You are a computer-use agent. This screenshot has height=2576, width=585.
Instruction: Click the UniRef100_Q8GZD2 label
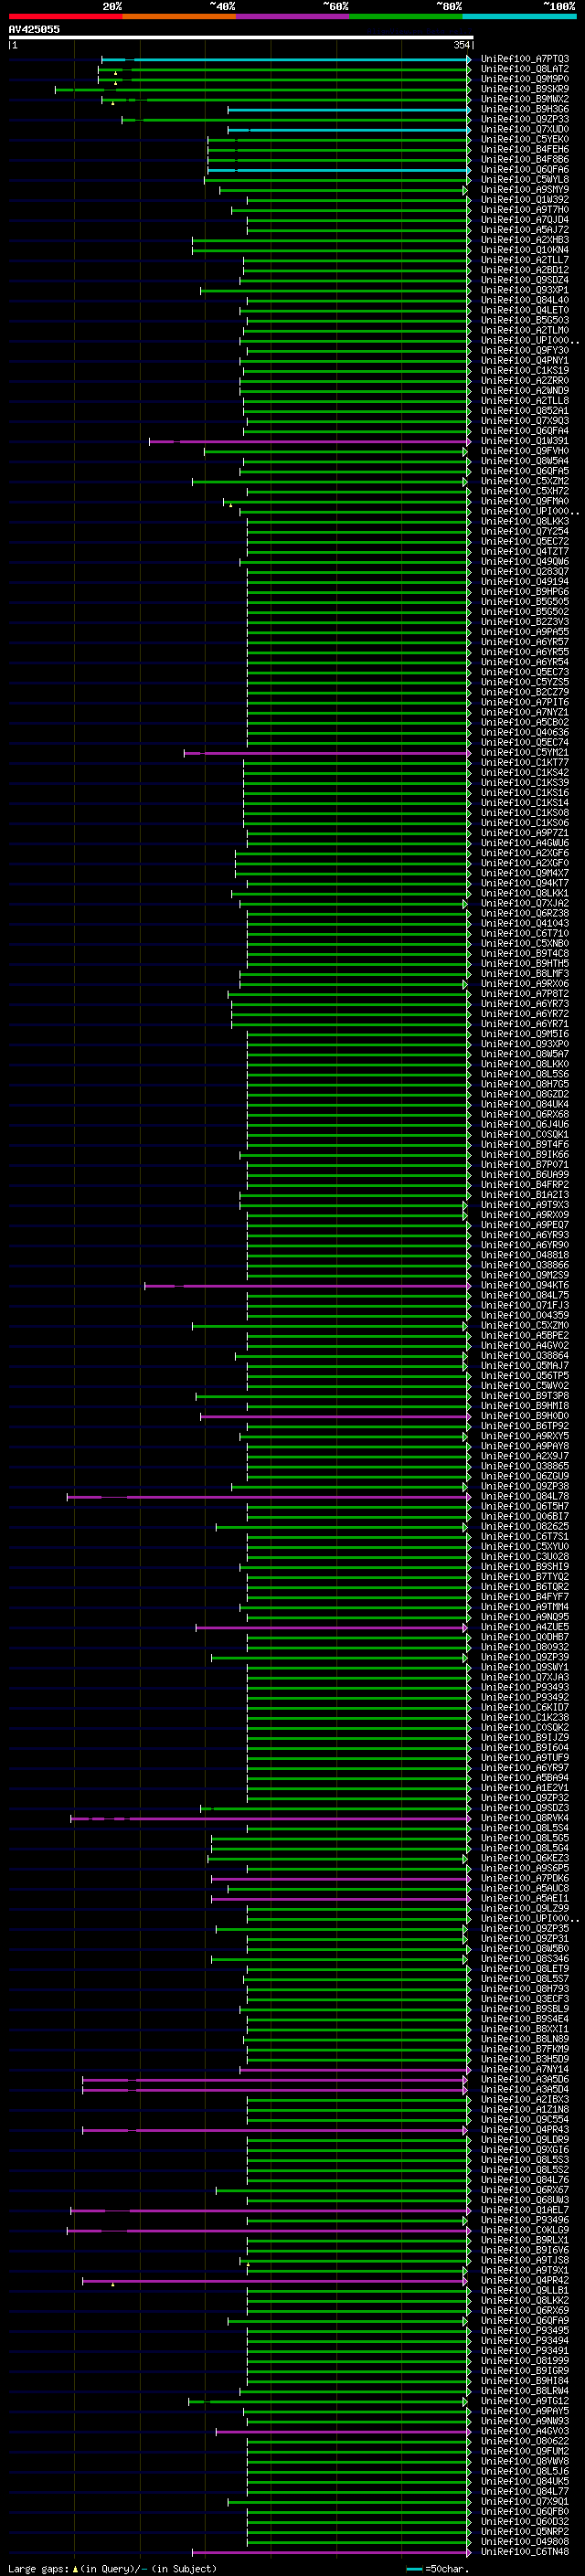524,1094
